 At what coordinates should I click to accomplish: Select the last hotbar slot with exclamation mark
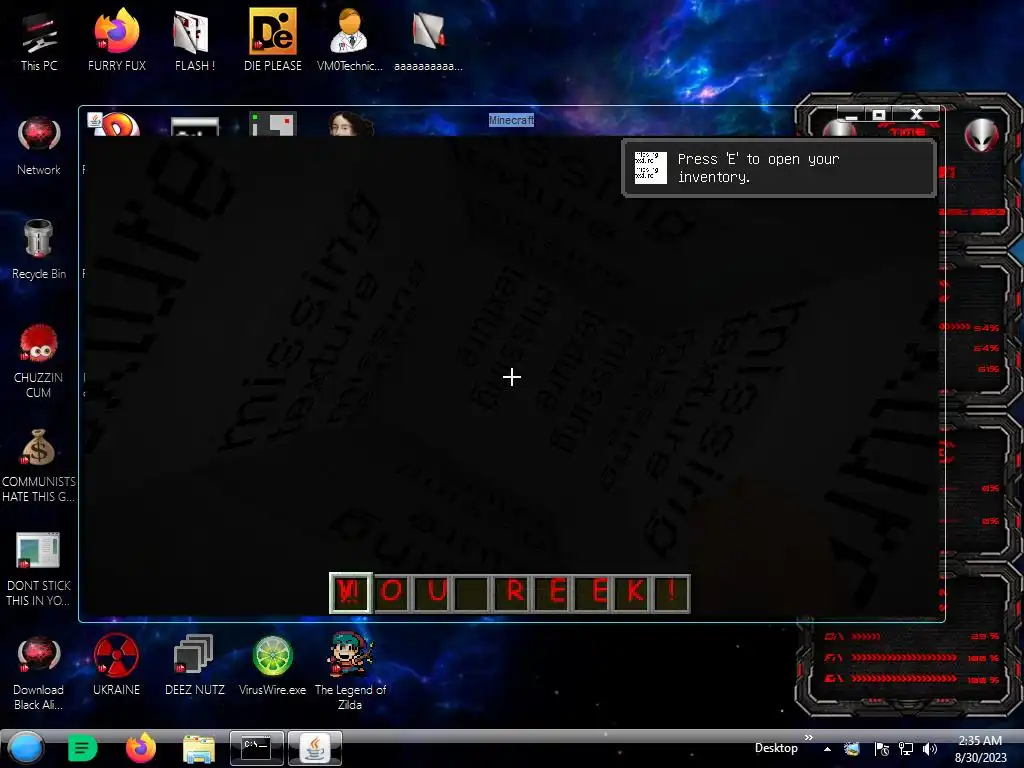(x=671, y=593)
